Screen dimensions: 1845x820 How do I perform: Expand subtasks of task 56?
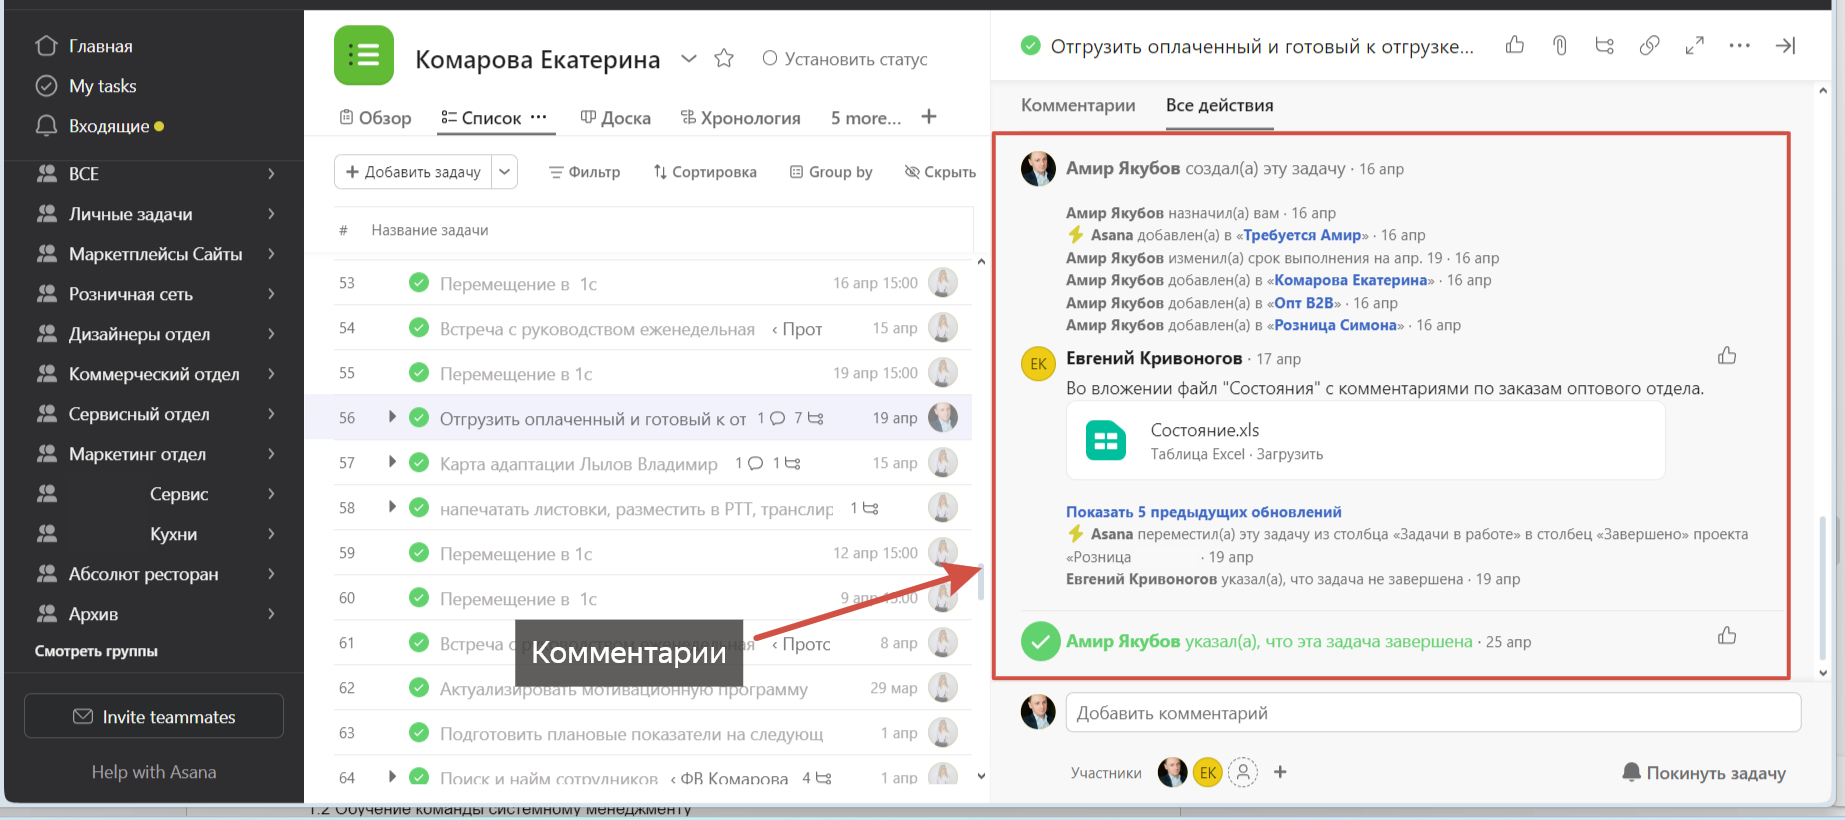point(392,417)
